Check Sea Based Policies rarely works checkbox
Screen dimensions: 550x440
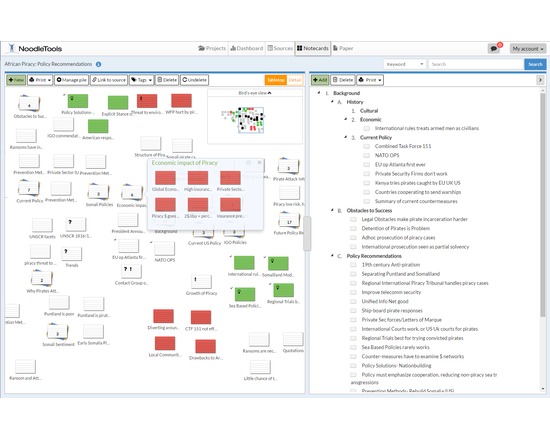[x=353, y=347]
